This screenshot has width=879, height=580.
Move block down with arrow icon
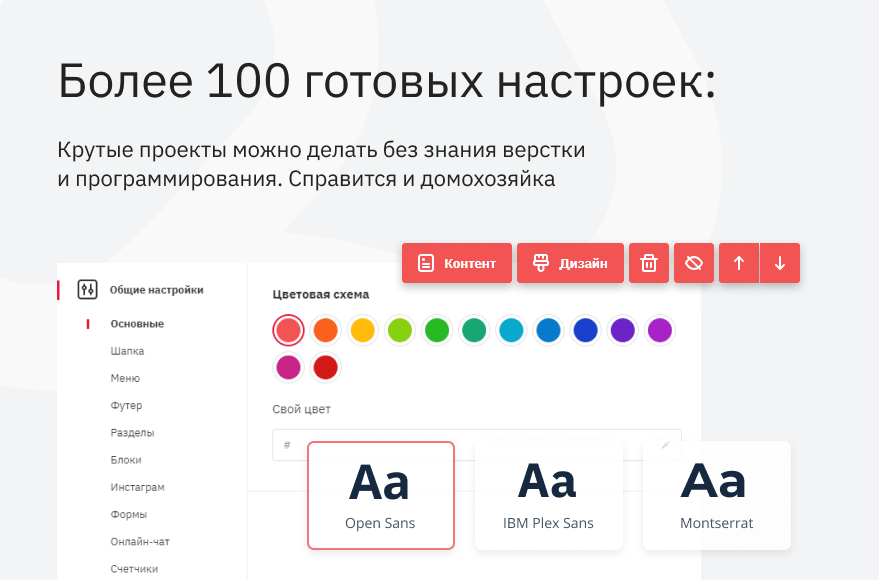[x=780, y=263]
